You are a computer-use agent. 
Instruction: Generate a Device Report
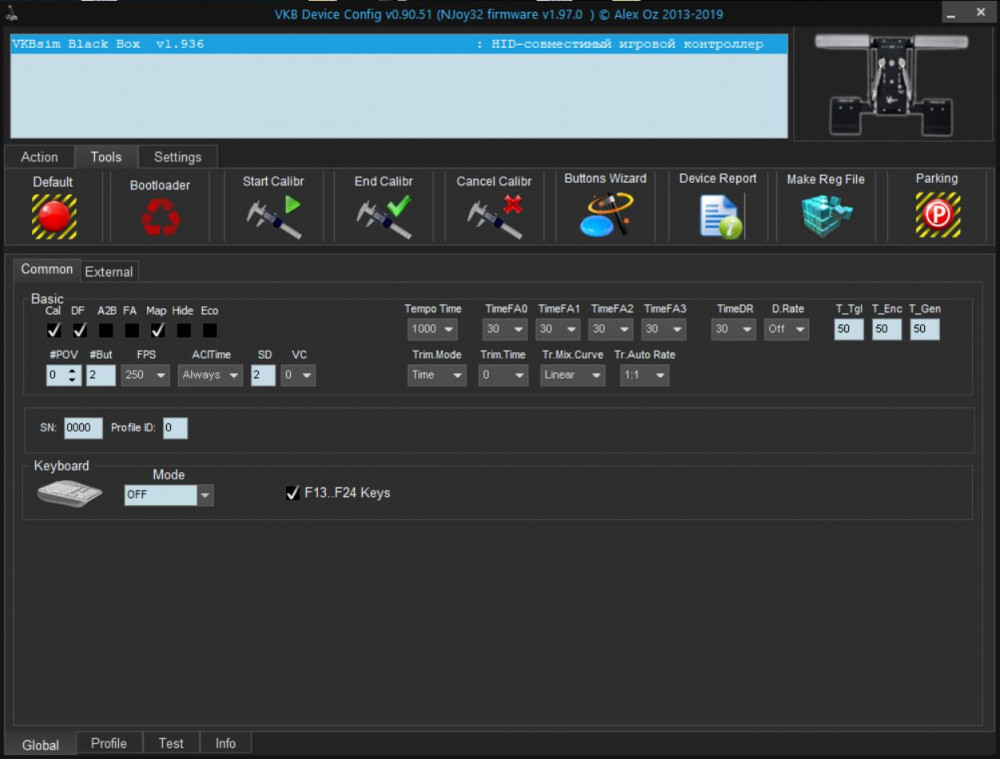(718, 216)
